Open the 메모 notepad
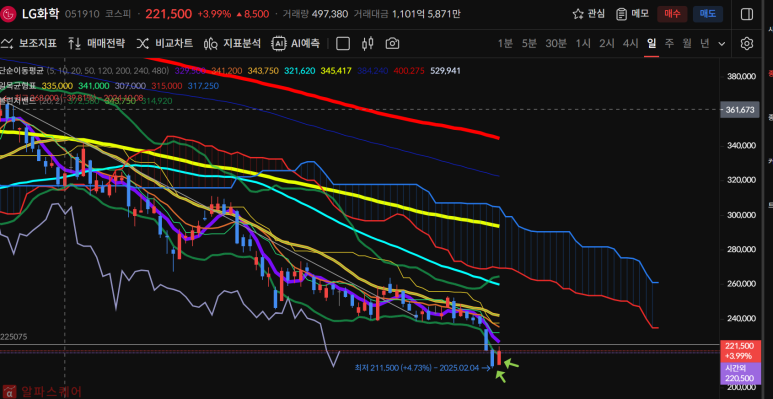This screenshot has height=399, width=773. click(x=632, y=14)
